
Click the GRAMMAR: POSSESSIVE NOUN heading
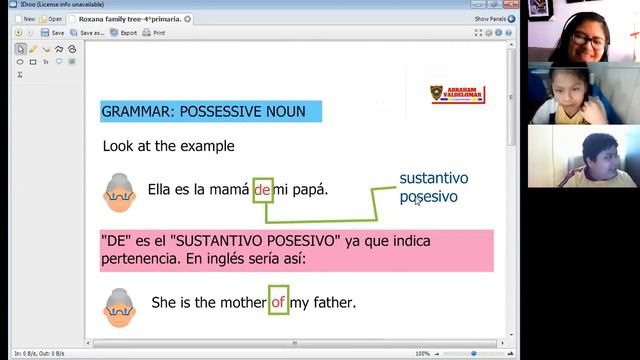[211, 111]
